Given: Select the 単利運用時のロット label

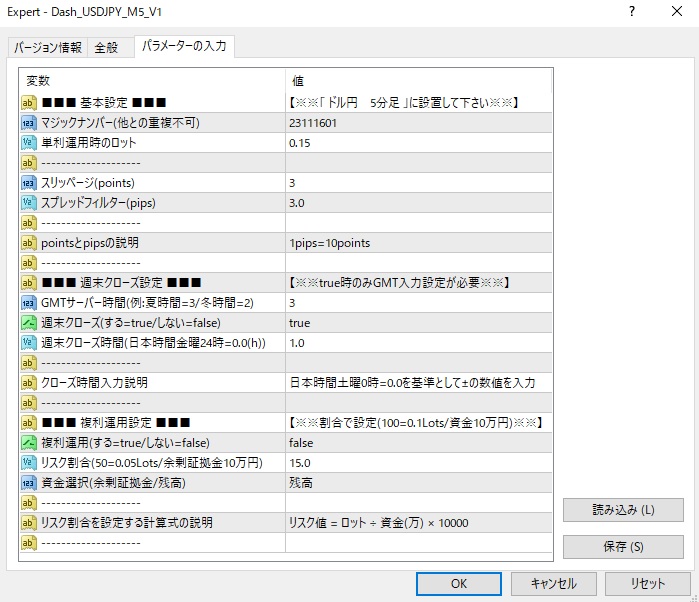Looking at the screenshot, I should (89, 143).
